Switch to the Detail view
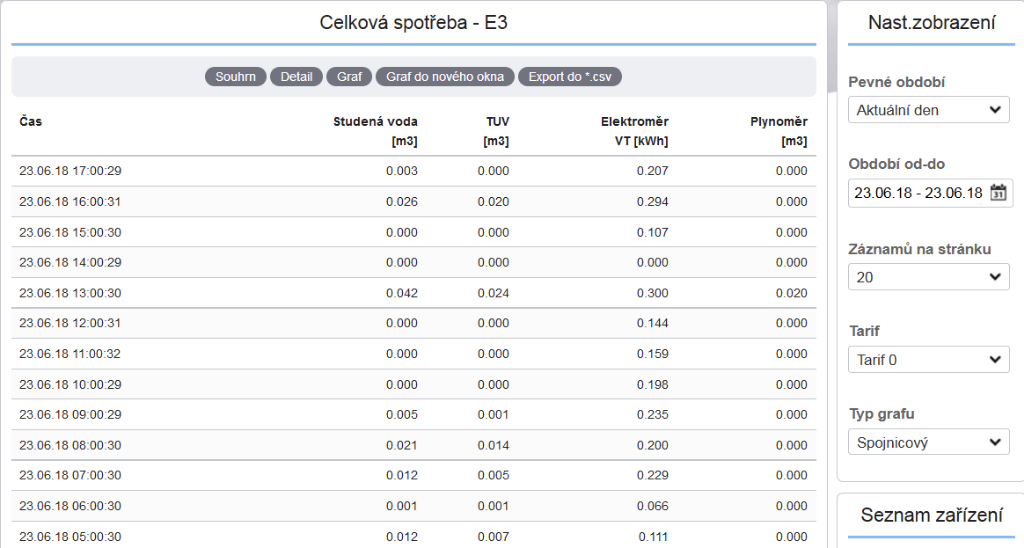The width and height of the screenshot is (1024, 548). coord(296,76)
